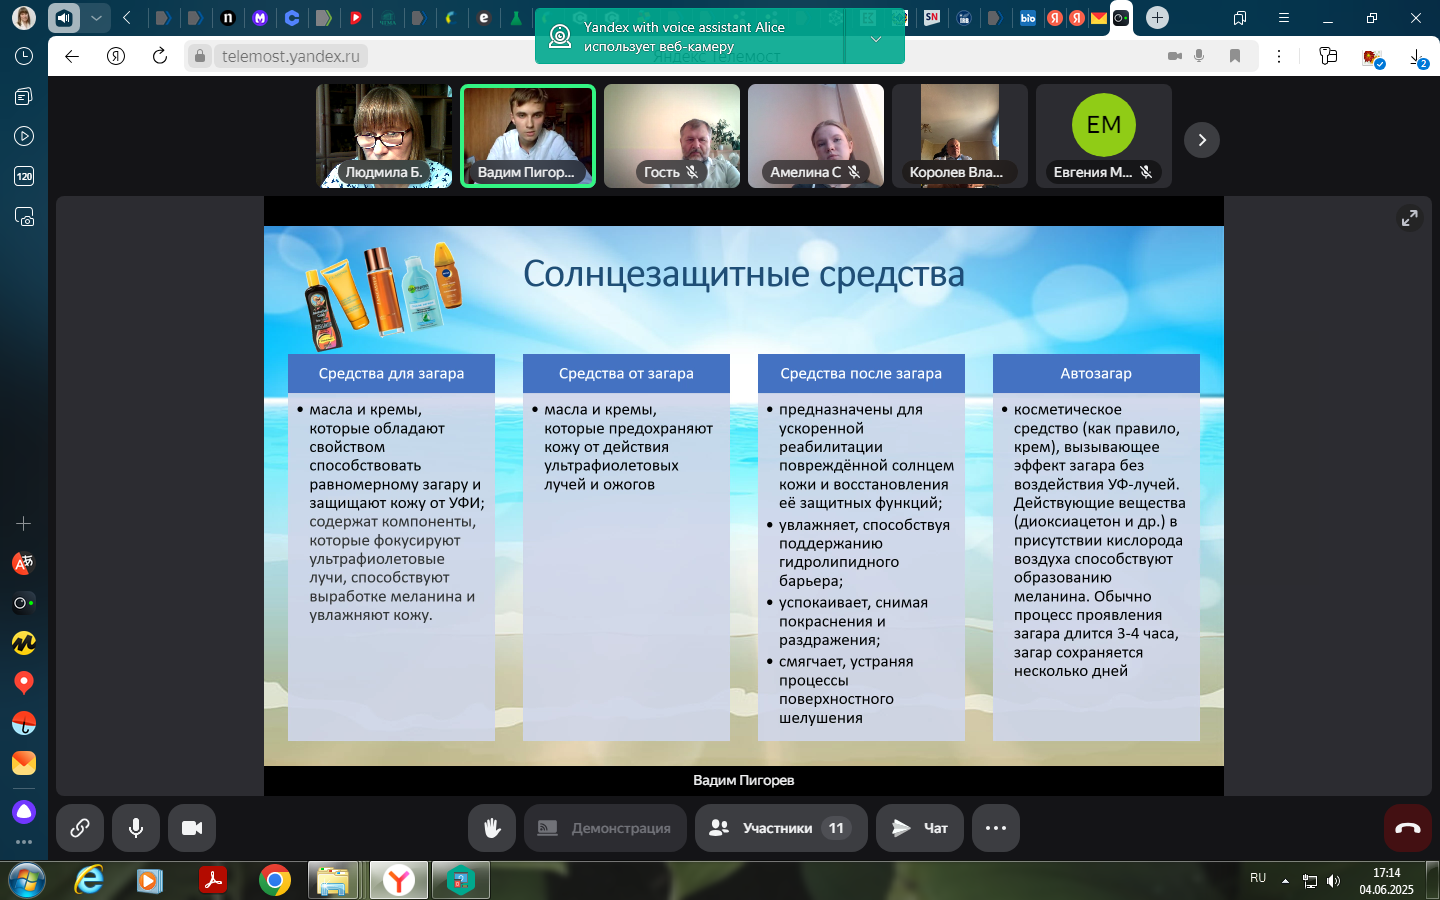Open downloads with the arrow badge icon

coord(1418,58)
